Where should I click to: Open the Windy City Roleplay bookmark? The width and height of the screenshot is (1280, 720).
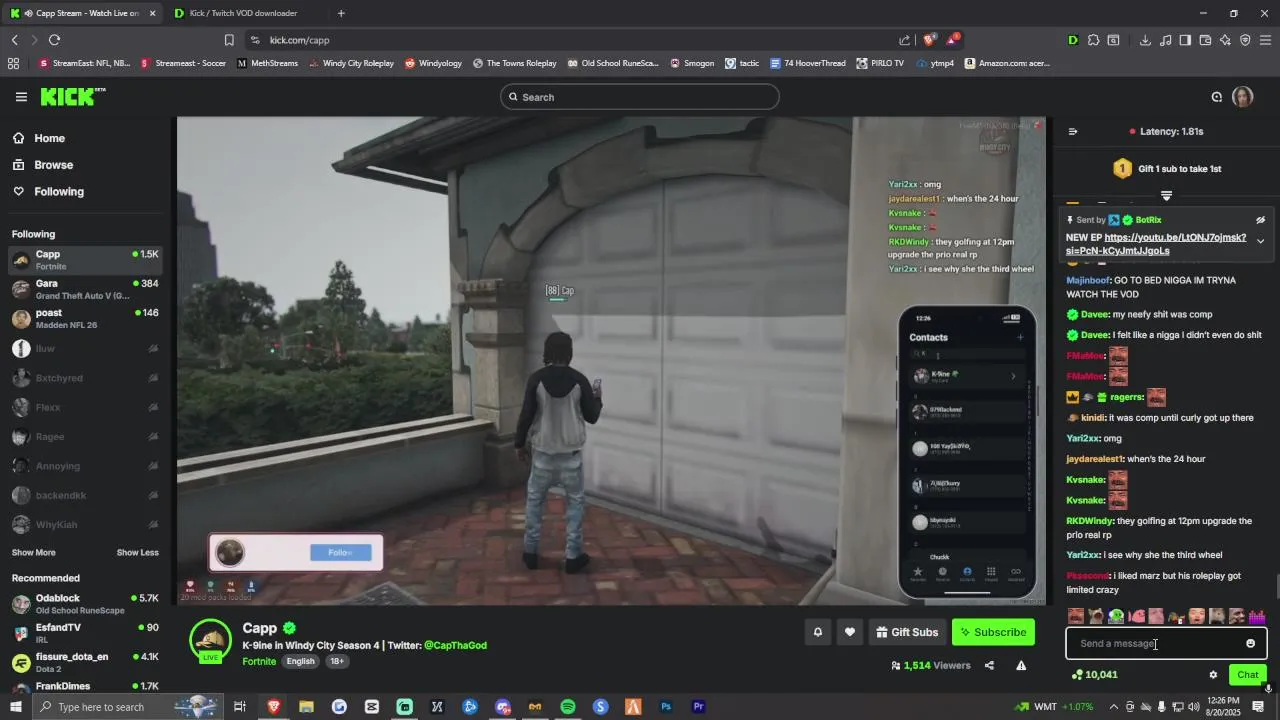click(351, 63)
